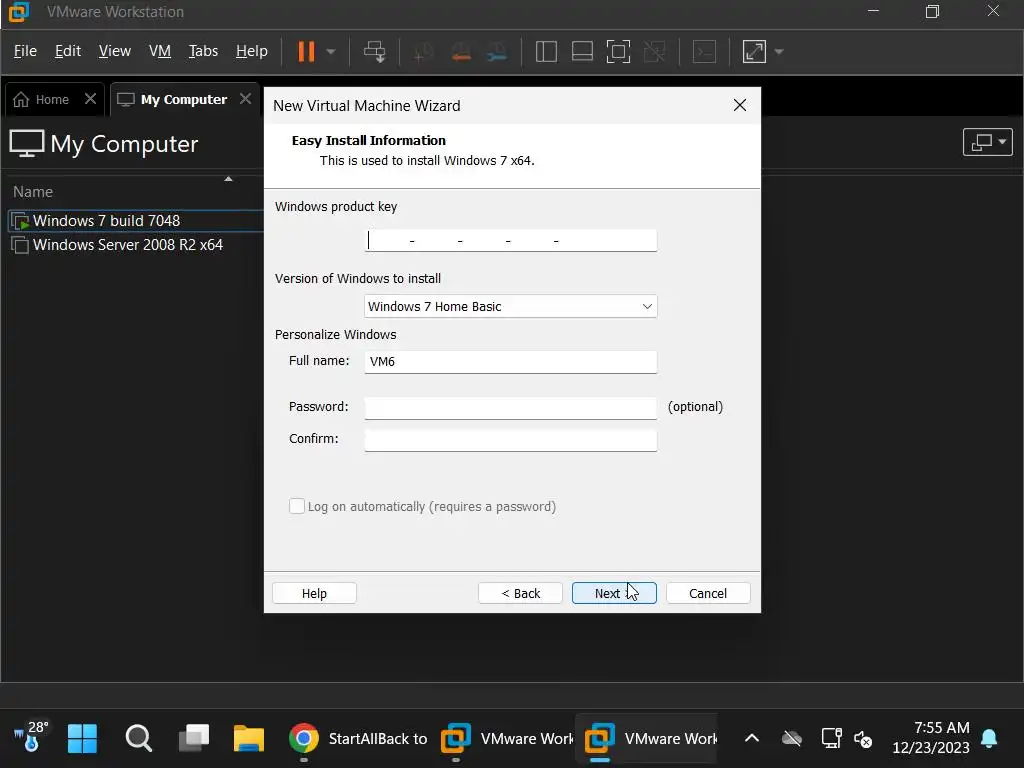Take a snapshot of this virtual machine

pos(424,52)
